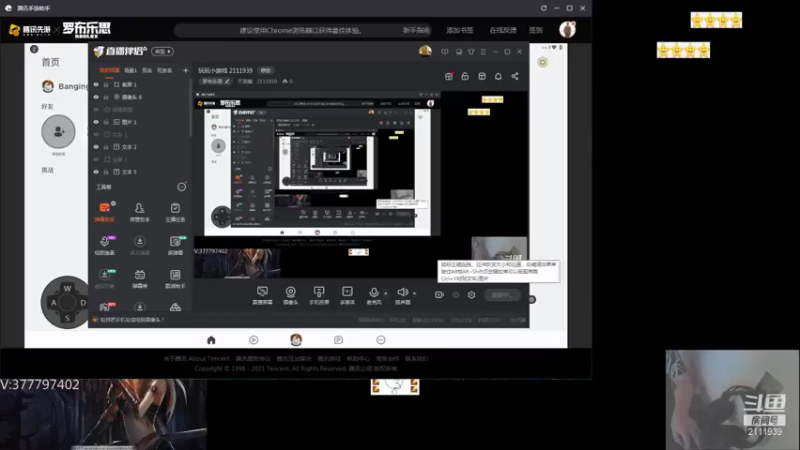
Task: Open the toolbox more-options circle icon
Action: [181, 187]
